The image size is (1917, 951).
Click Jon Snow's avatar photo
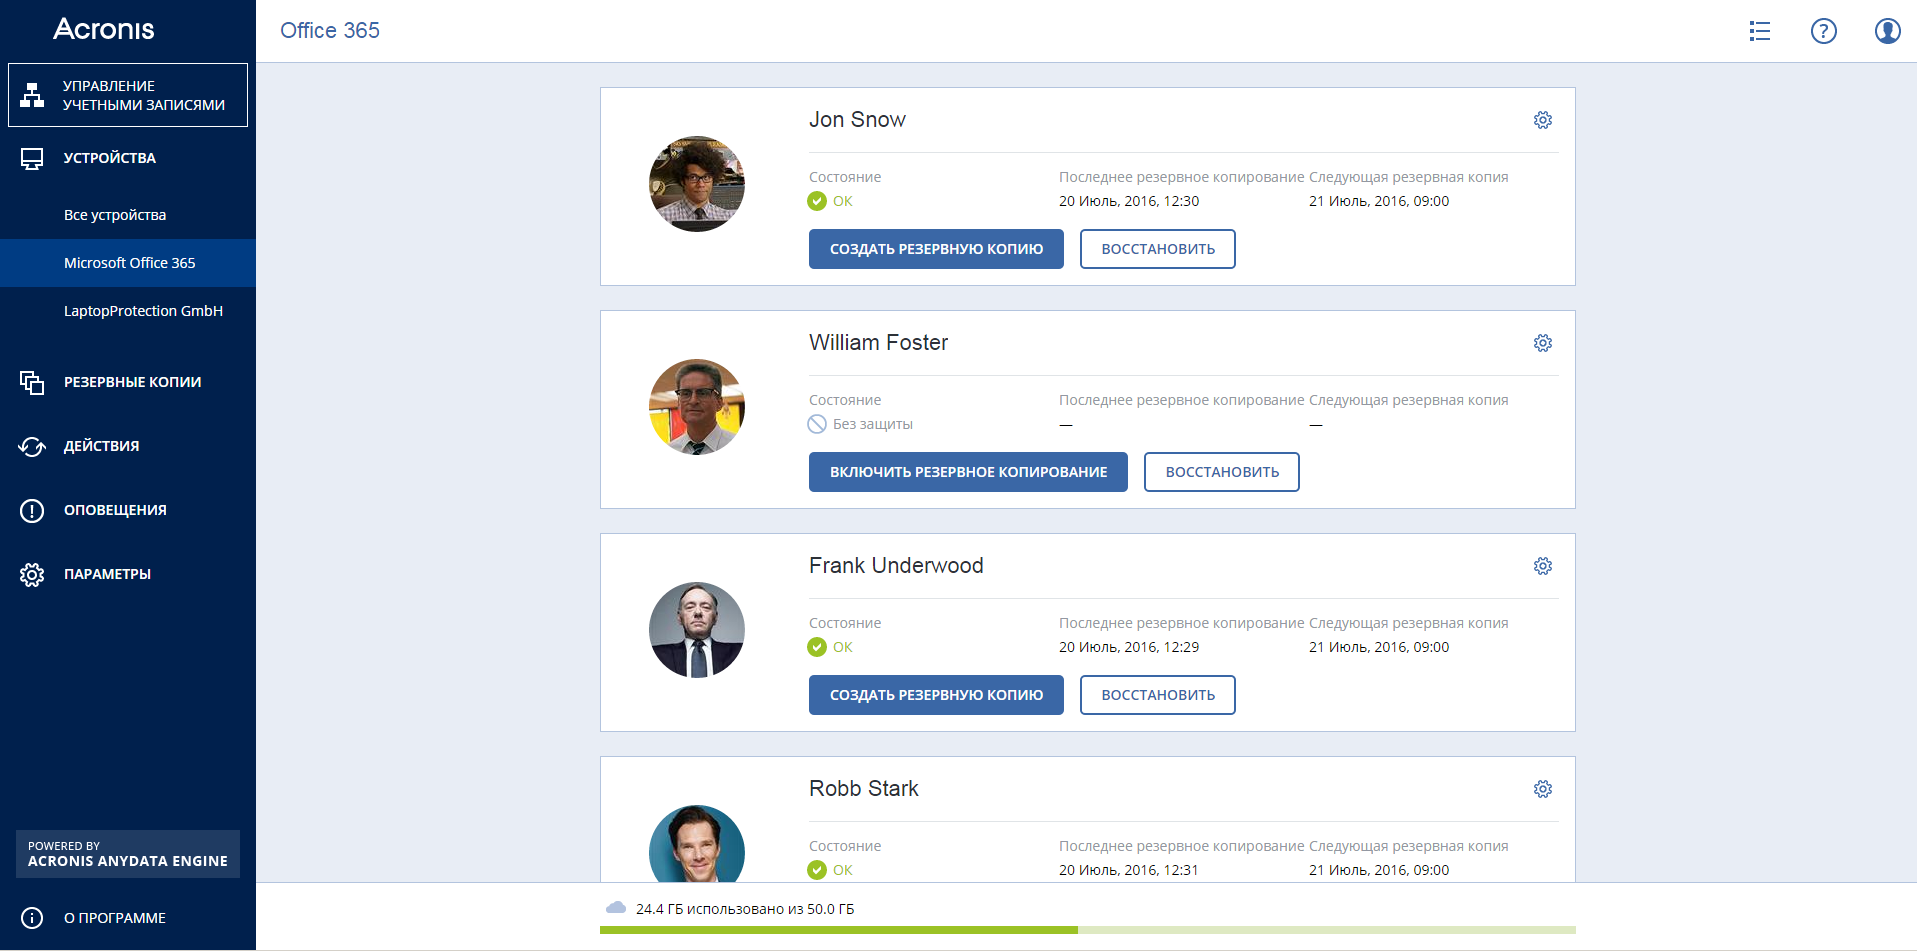697,184
